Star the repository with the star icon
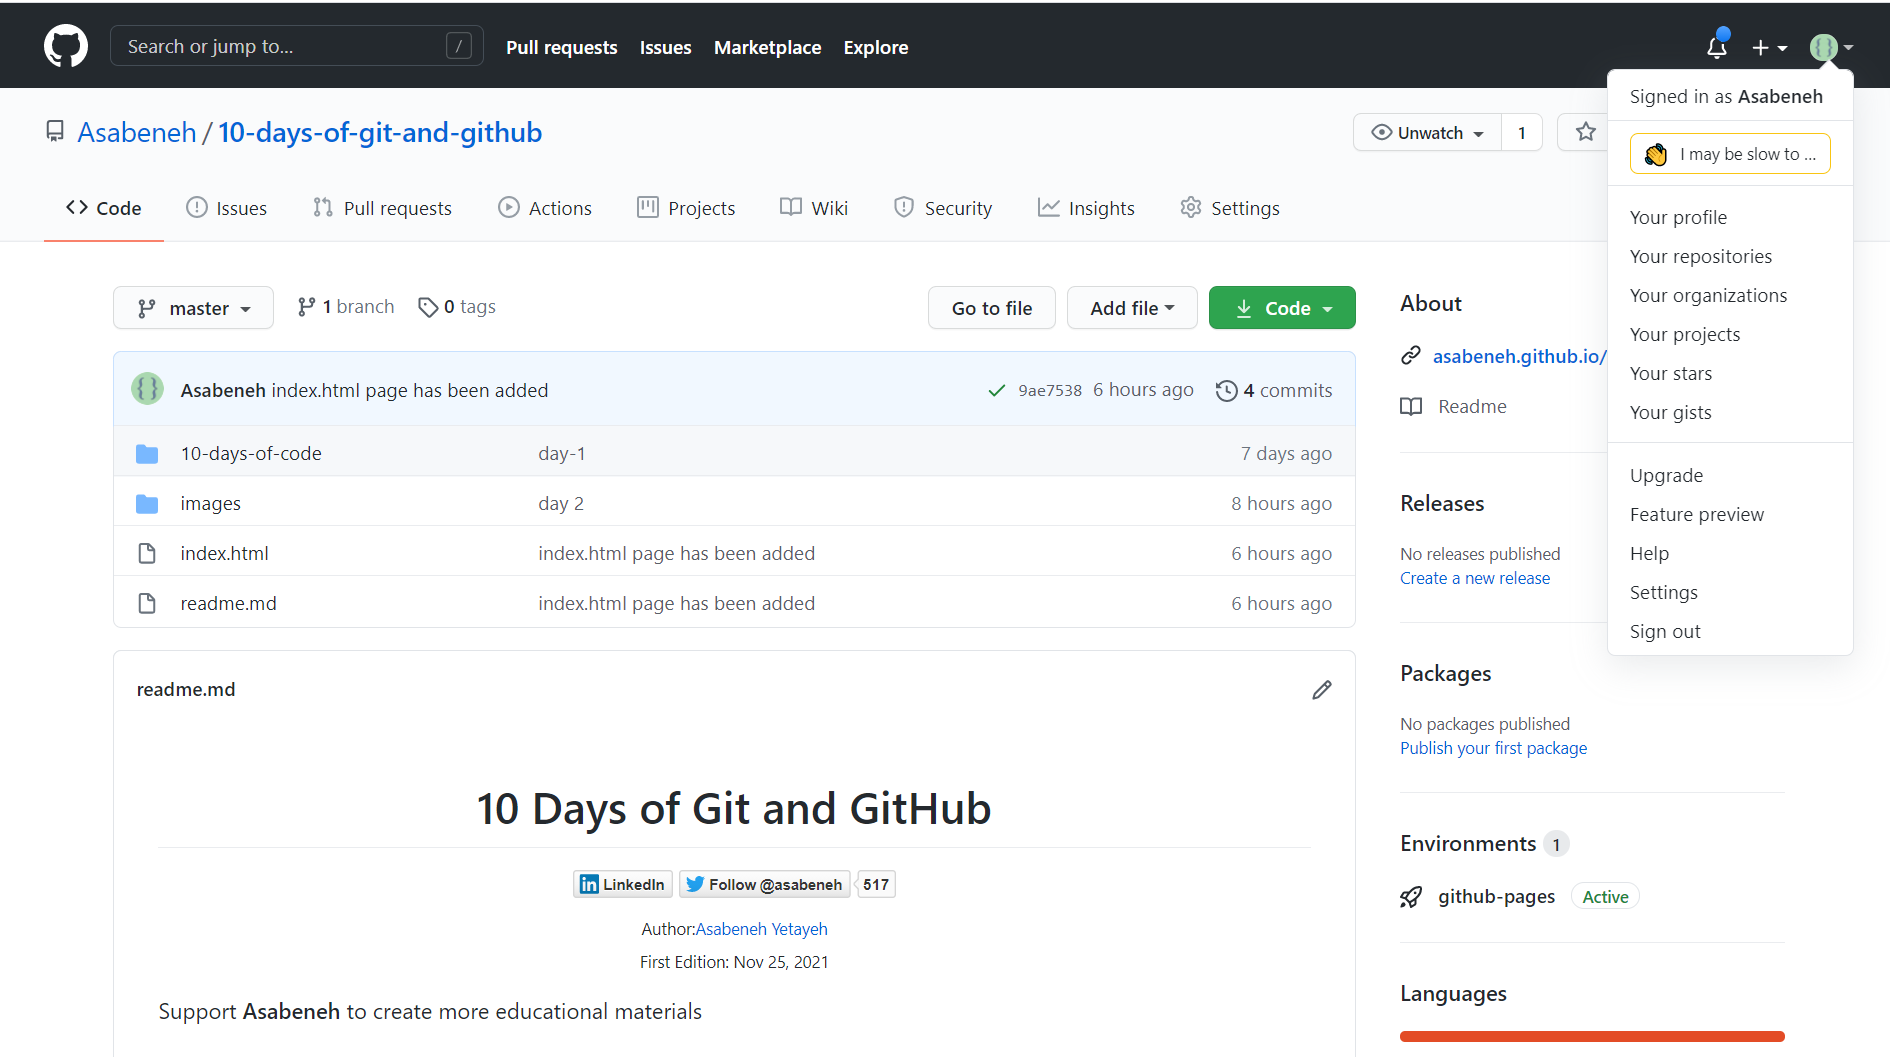The height and width of the screenshot is (1057, 1890). coord(1585,132)
